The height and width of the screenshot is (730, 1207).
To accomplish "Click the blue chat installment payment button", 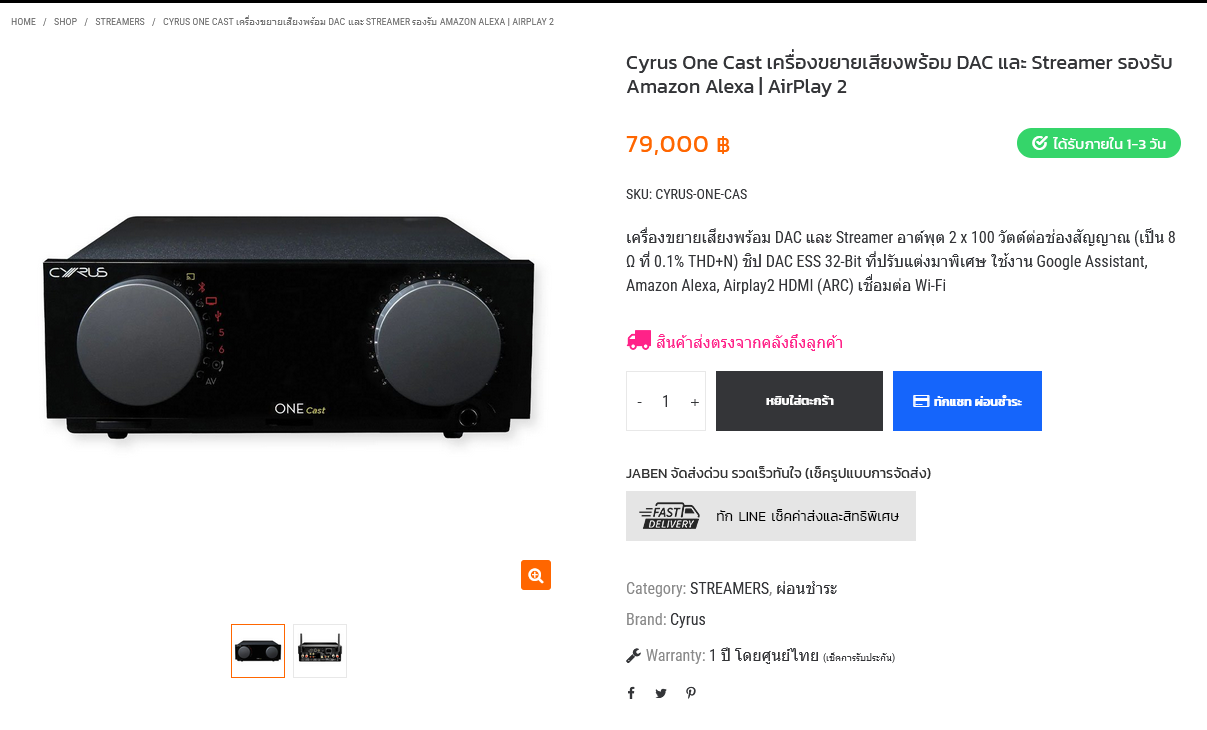I will point(967,401).
